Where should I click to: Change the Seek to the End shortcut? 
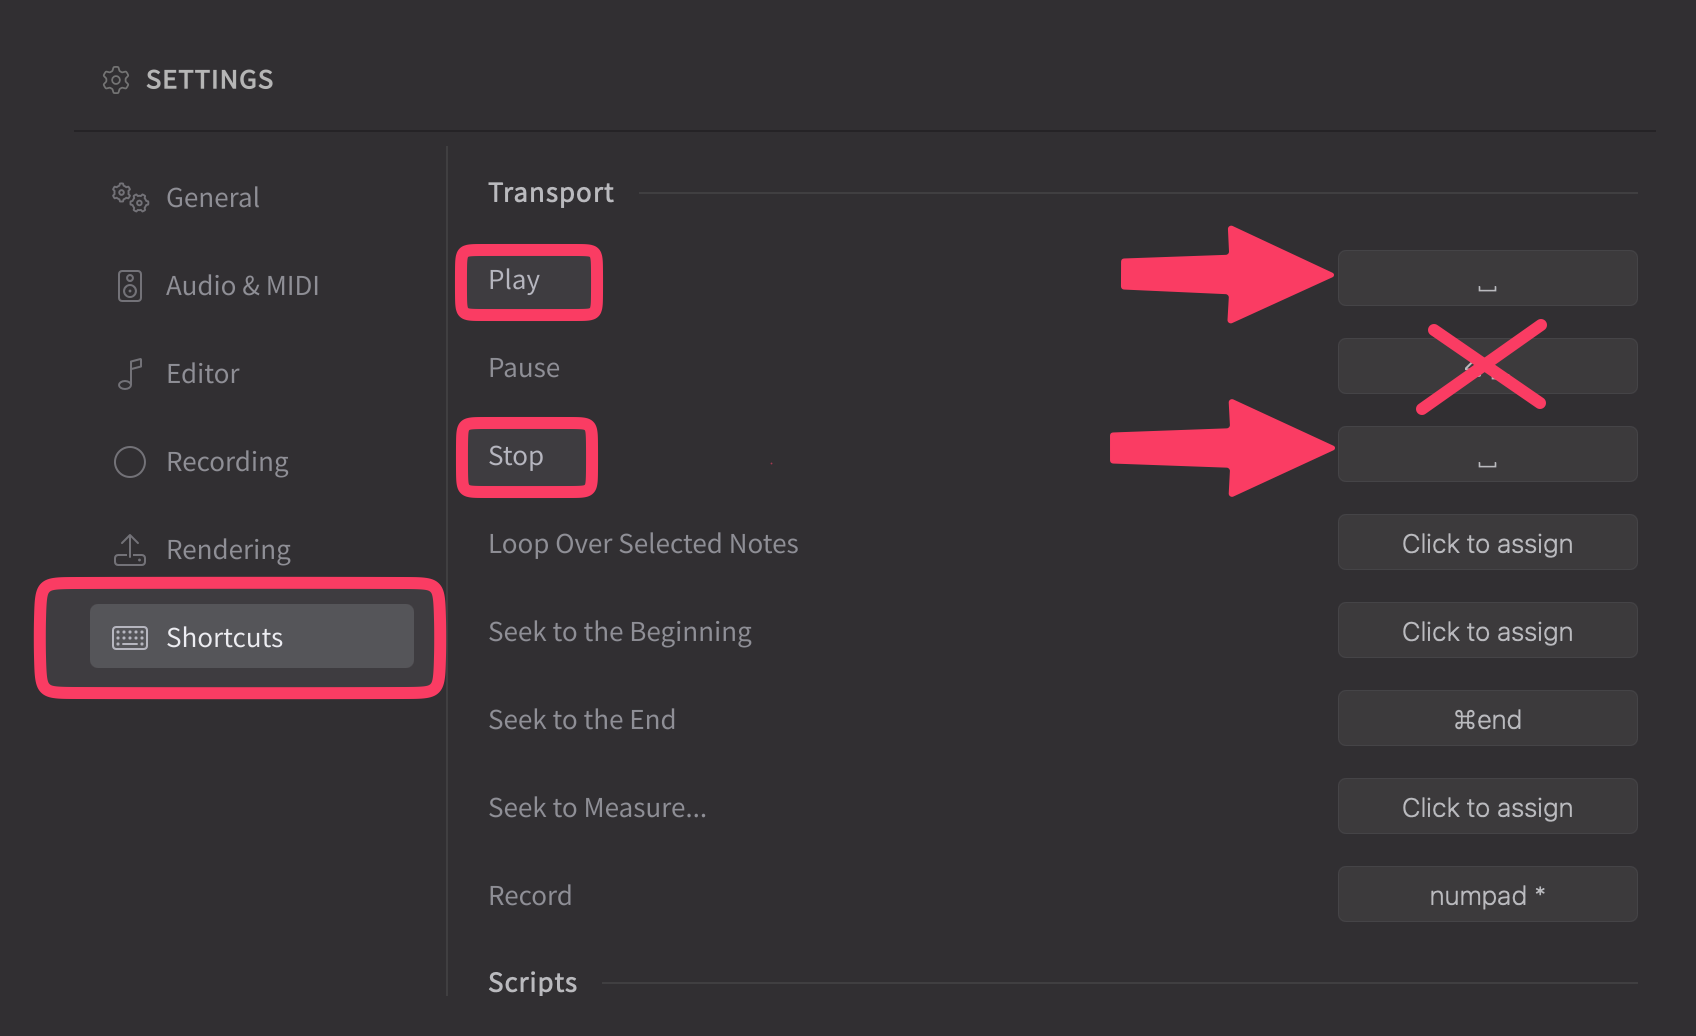click(1487, 719)
